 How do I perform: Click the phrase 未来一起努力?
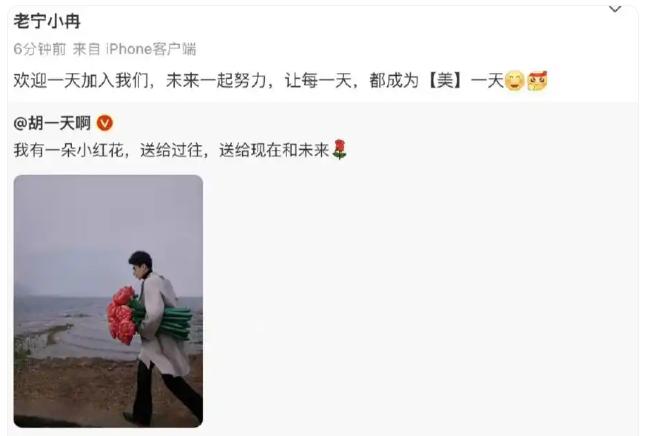[x=216, y=80]
